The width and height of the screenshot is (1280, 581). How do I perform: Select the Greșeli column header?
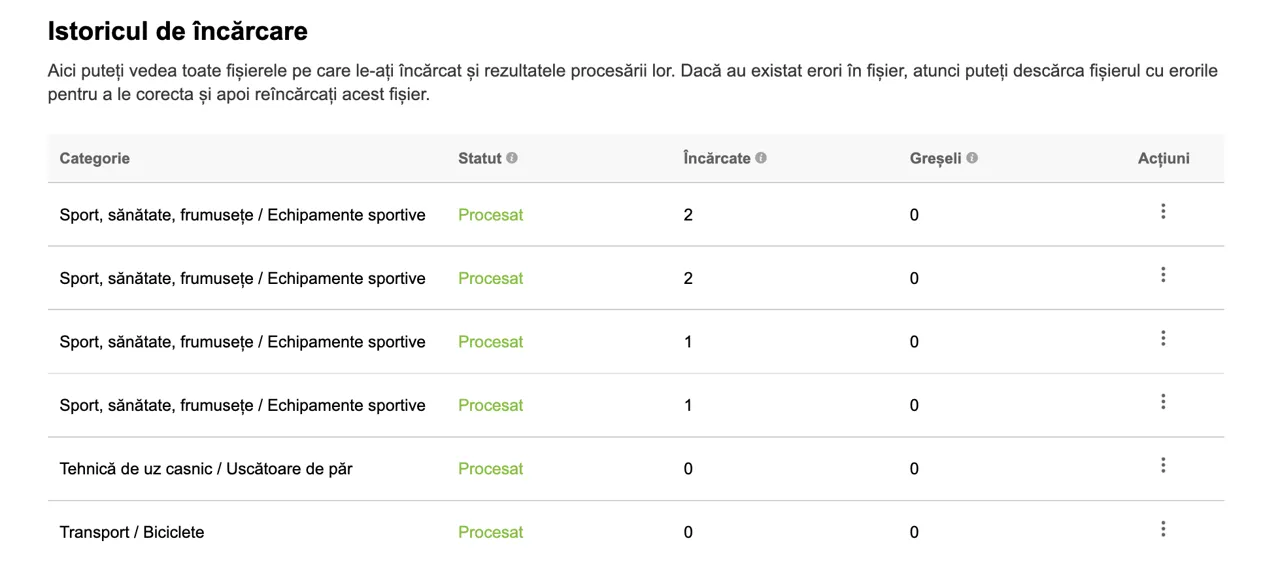[x=936, y=158]
